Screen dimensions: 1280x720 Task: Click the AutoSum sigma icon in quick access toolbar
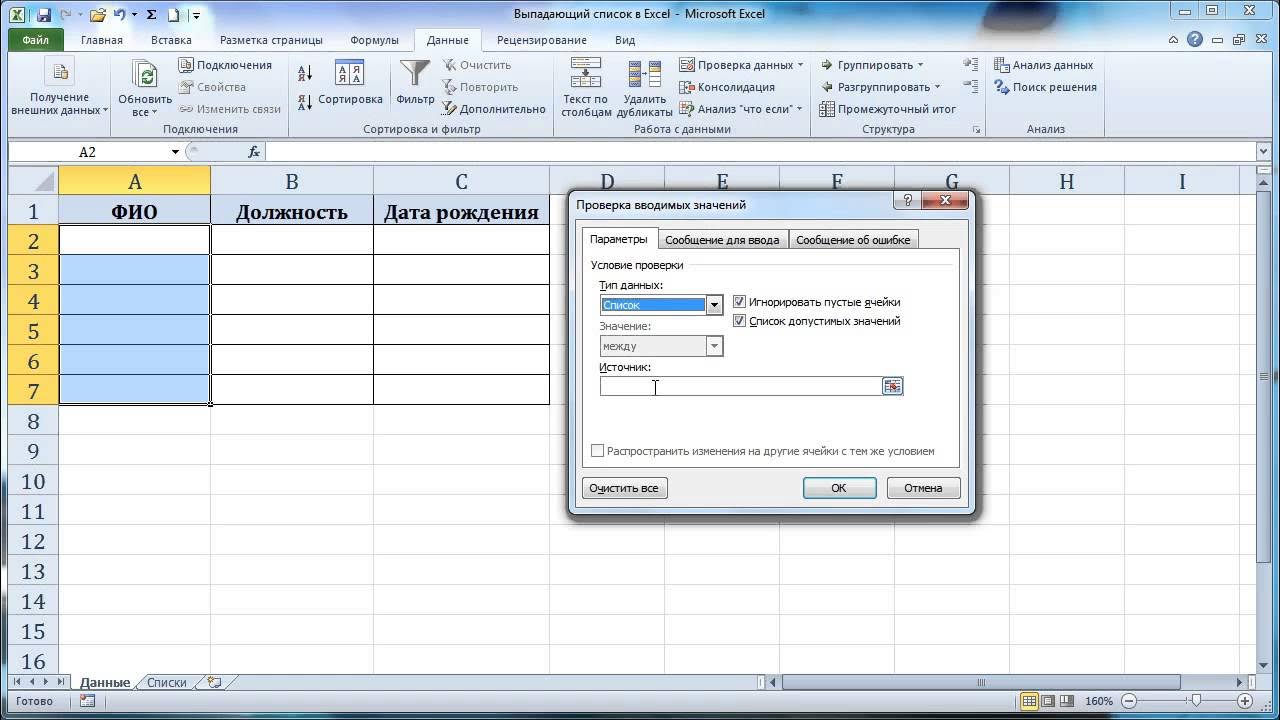click(151, 15)
